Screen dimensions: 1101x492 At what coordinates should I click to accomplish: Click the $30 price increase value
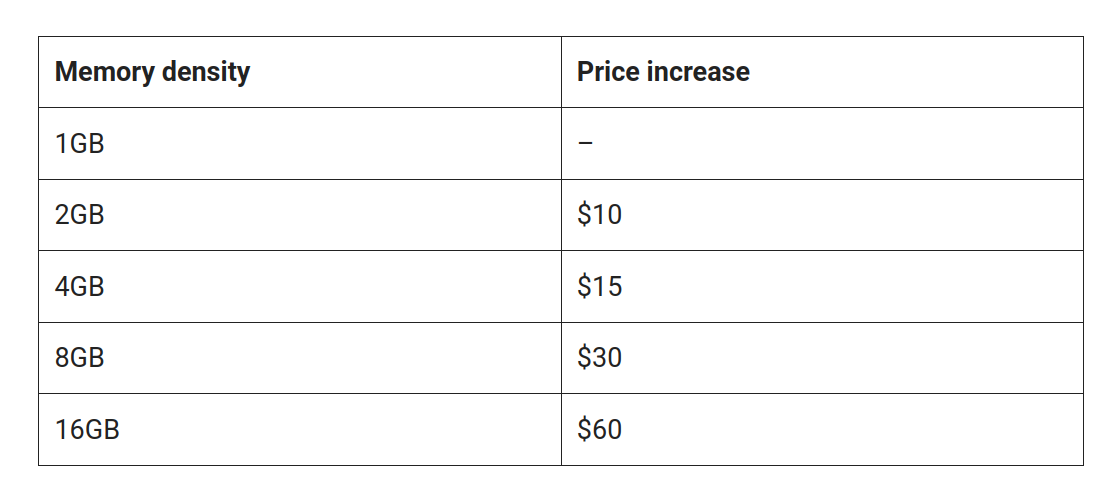tap(599, 358)
